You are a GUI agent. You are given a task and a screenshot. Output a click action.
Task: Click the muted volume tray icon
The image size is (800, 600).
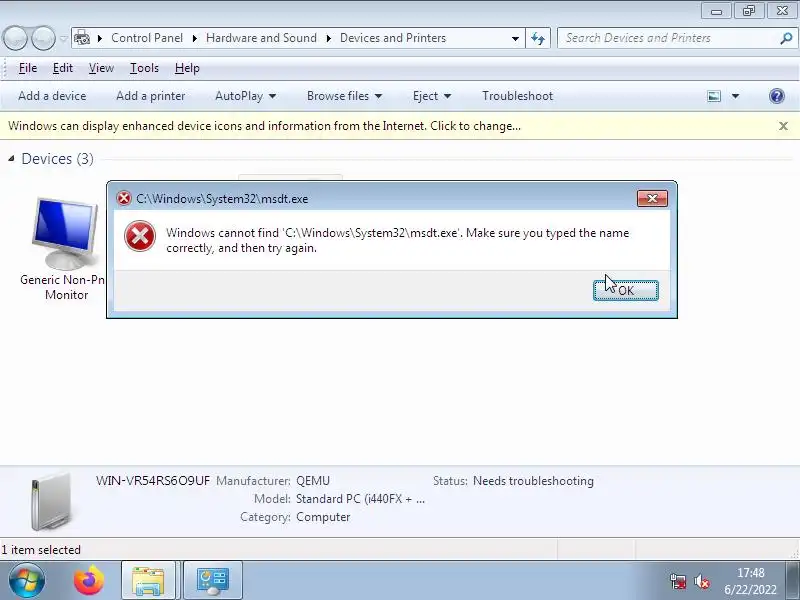(x=702, y=581)
